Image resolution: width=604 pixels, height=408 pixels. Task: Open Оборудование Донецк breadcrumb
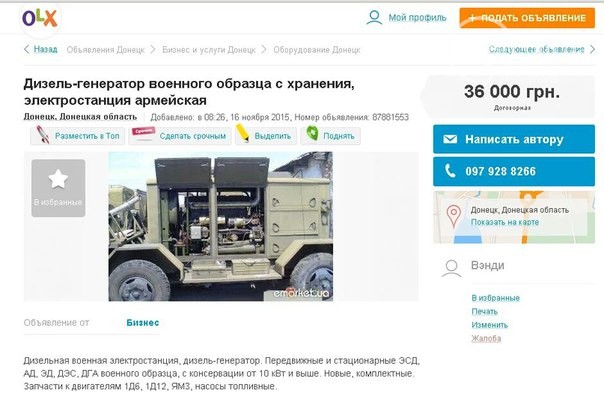coord(317,50)
